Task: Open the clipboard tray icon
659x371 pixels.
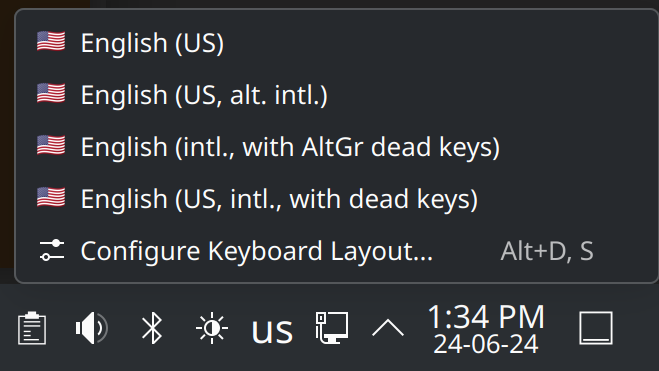Action: (32, 328)
